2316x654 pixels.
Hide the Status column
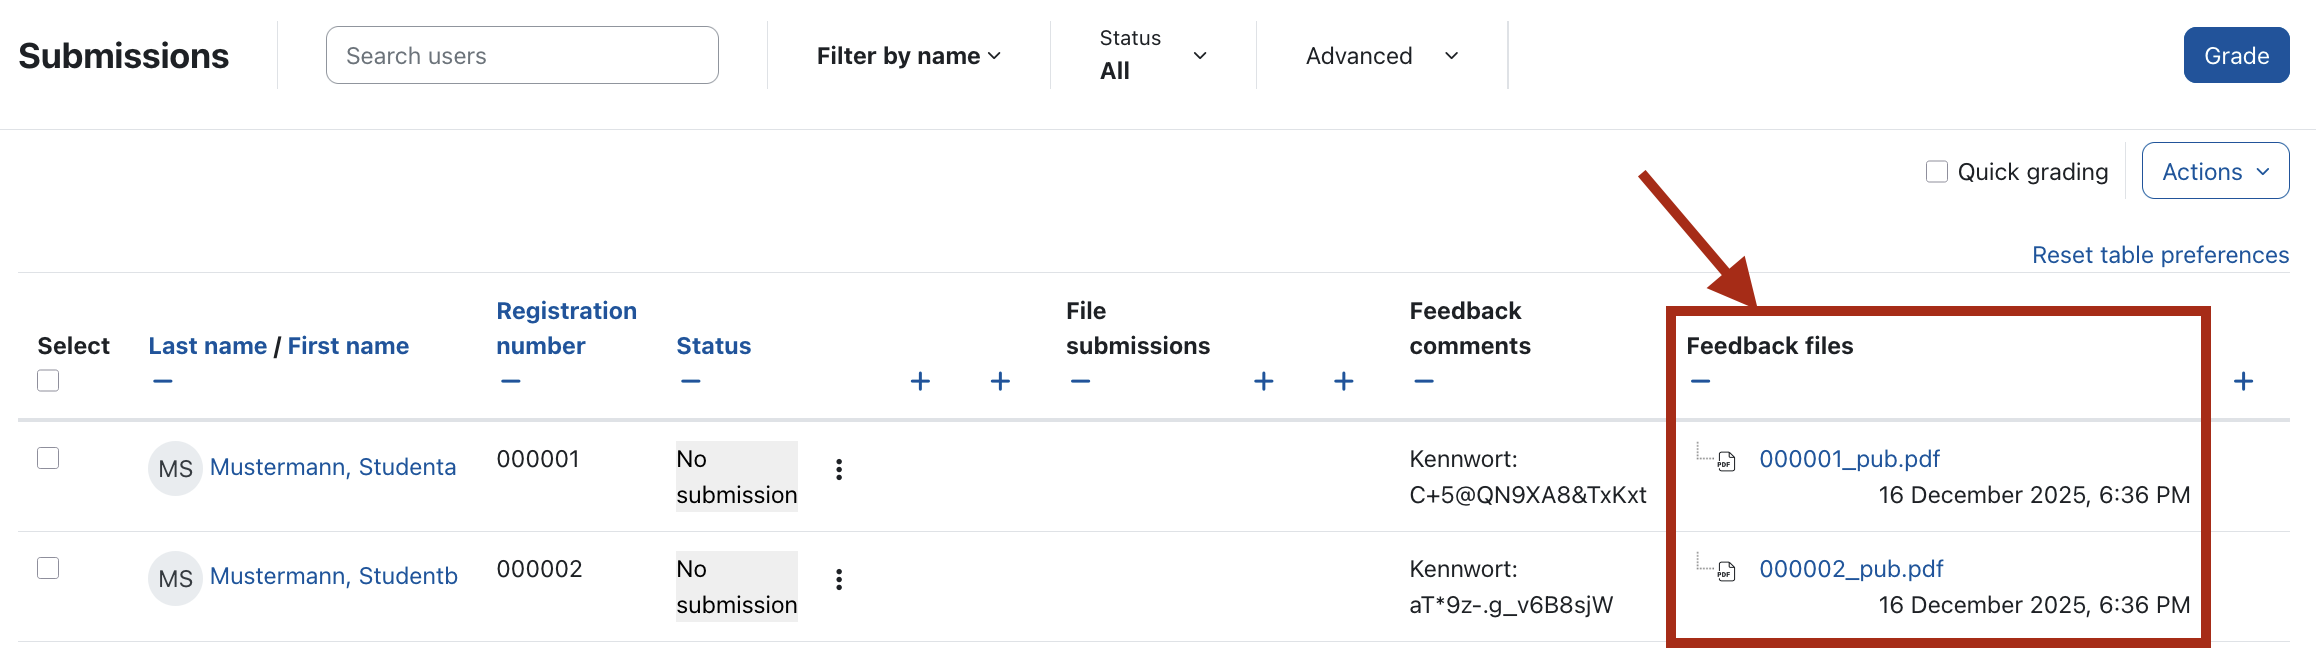(x=691, y=382)
